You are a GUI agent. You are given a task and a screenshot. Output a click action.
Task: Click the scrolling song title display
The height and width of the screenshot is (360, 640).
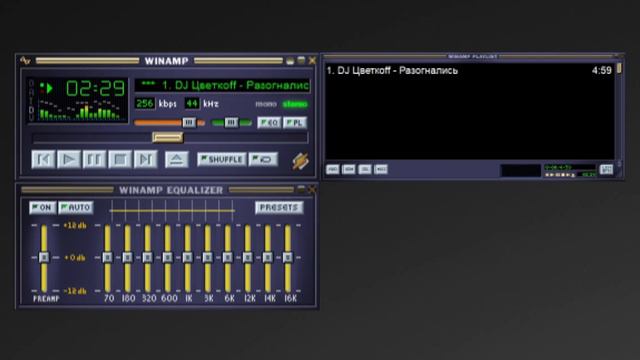[222, 85]
